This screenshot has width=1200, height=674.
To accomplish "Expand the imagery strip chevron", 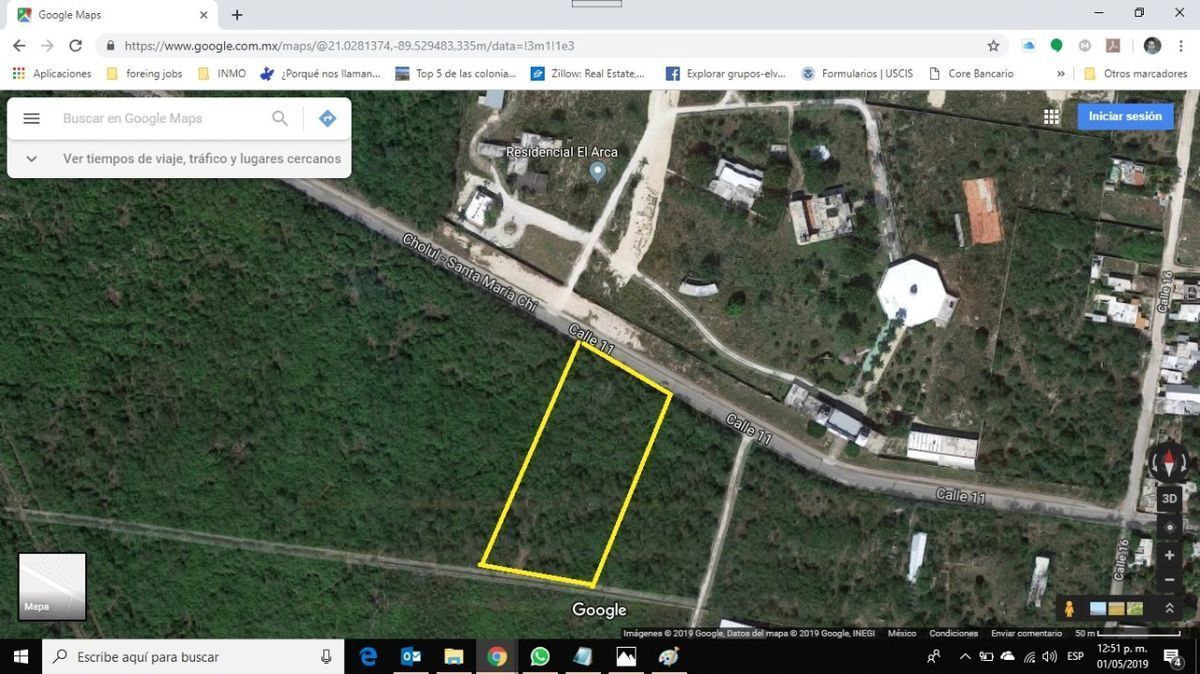I will click(1169, 608).
